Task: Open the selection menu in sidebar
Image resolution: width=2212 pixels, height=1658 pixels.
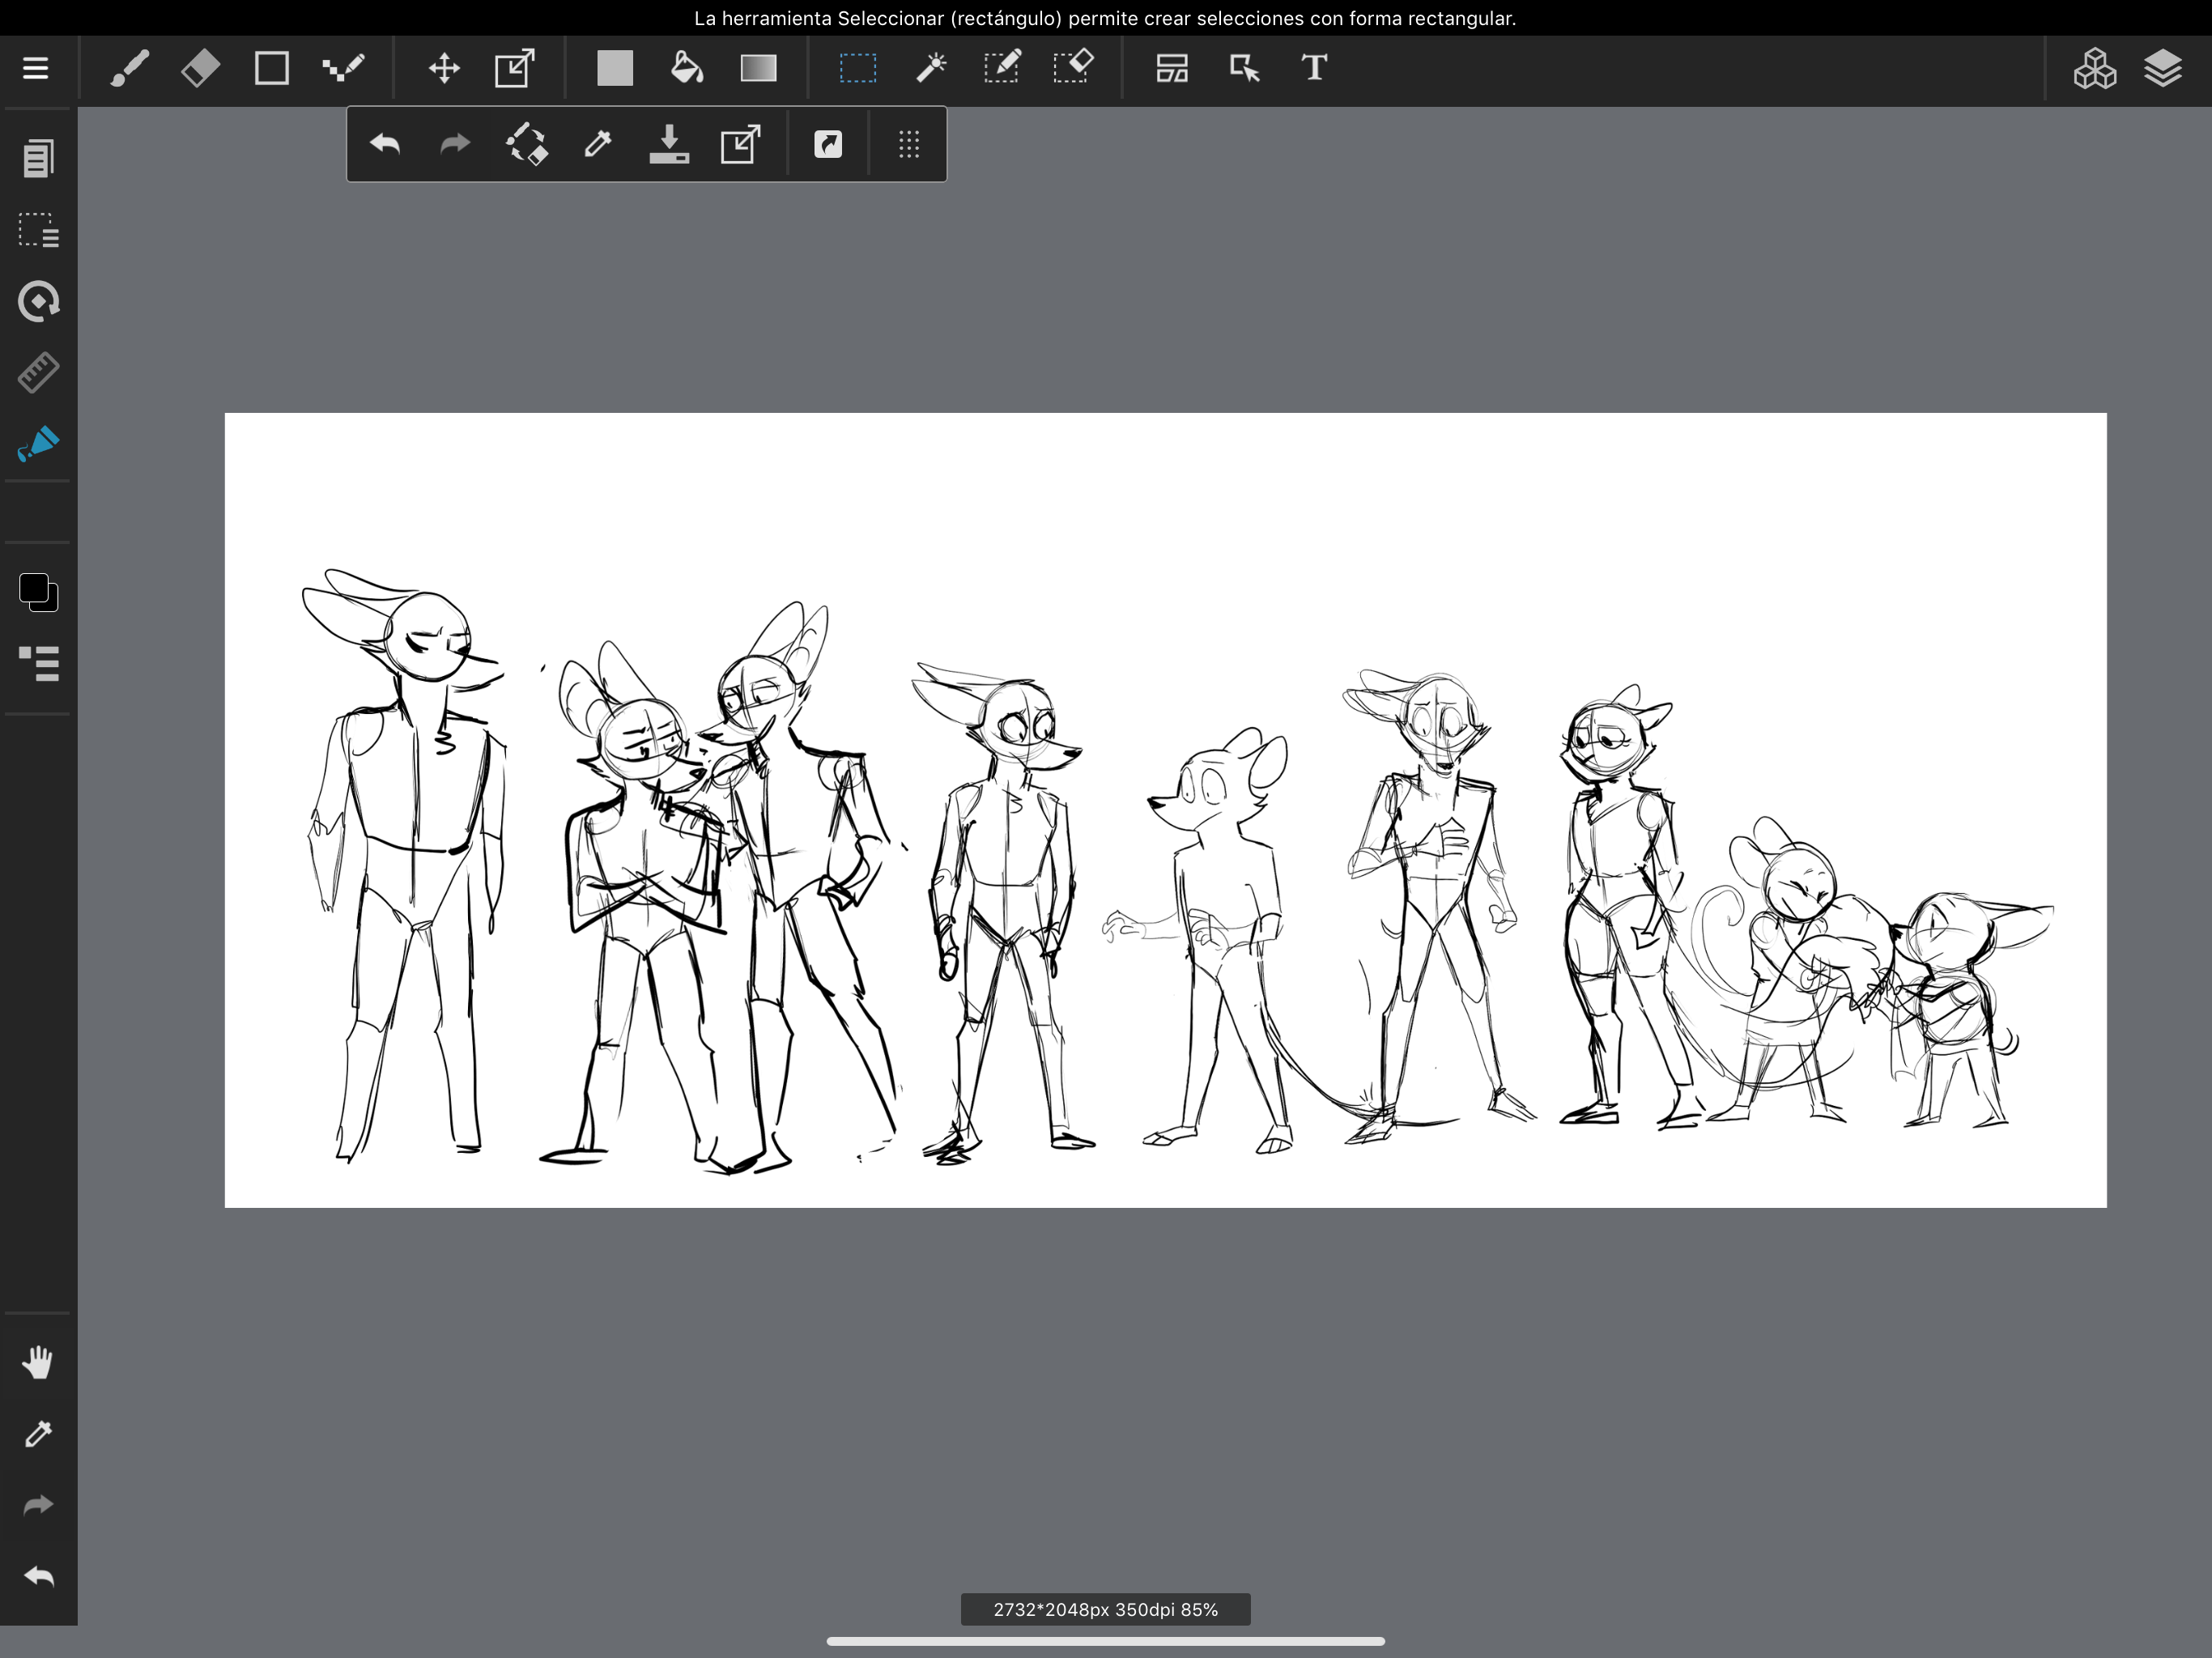Action: [x=38, y=230]
